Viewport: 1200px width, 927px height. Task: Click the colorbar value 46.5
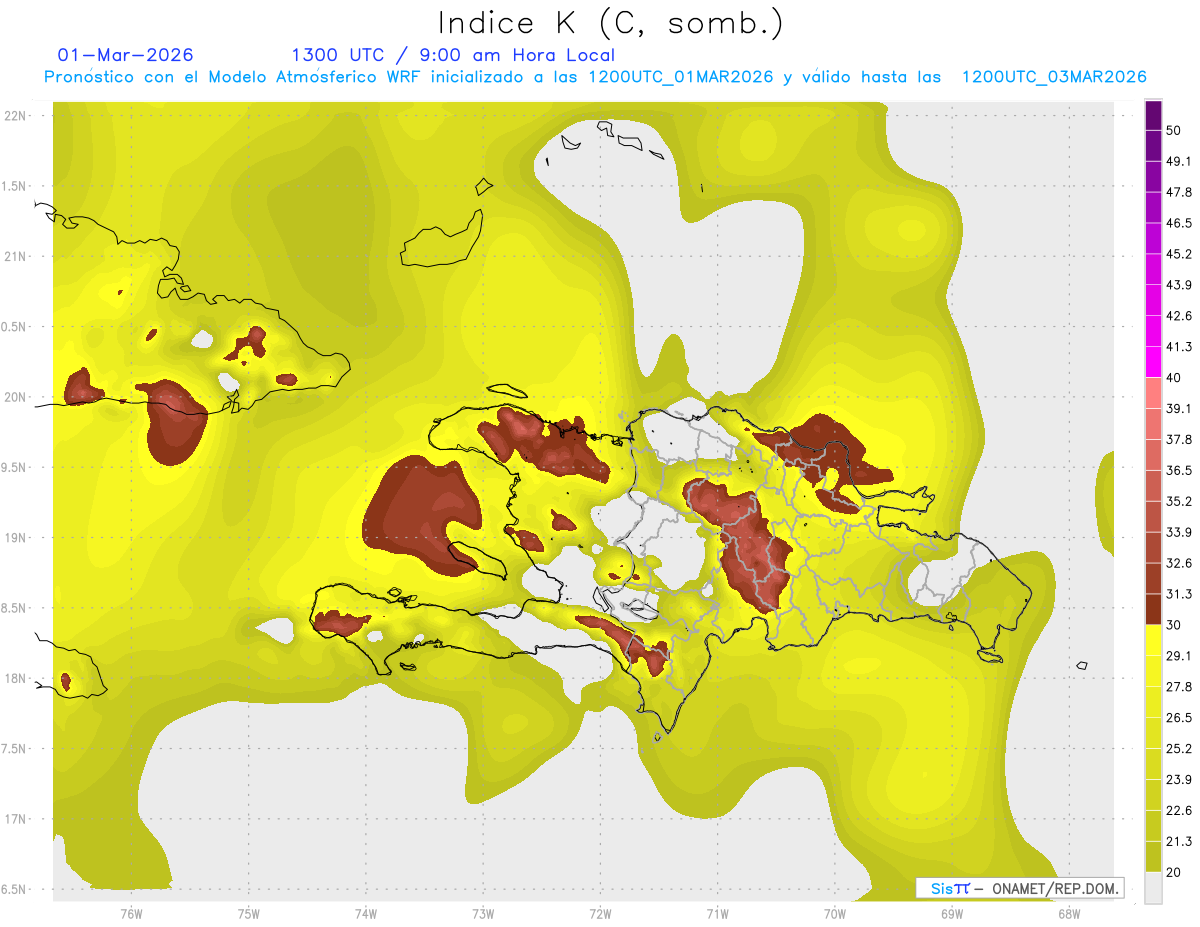click(x=1179, y=223)
